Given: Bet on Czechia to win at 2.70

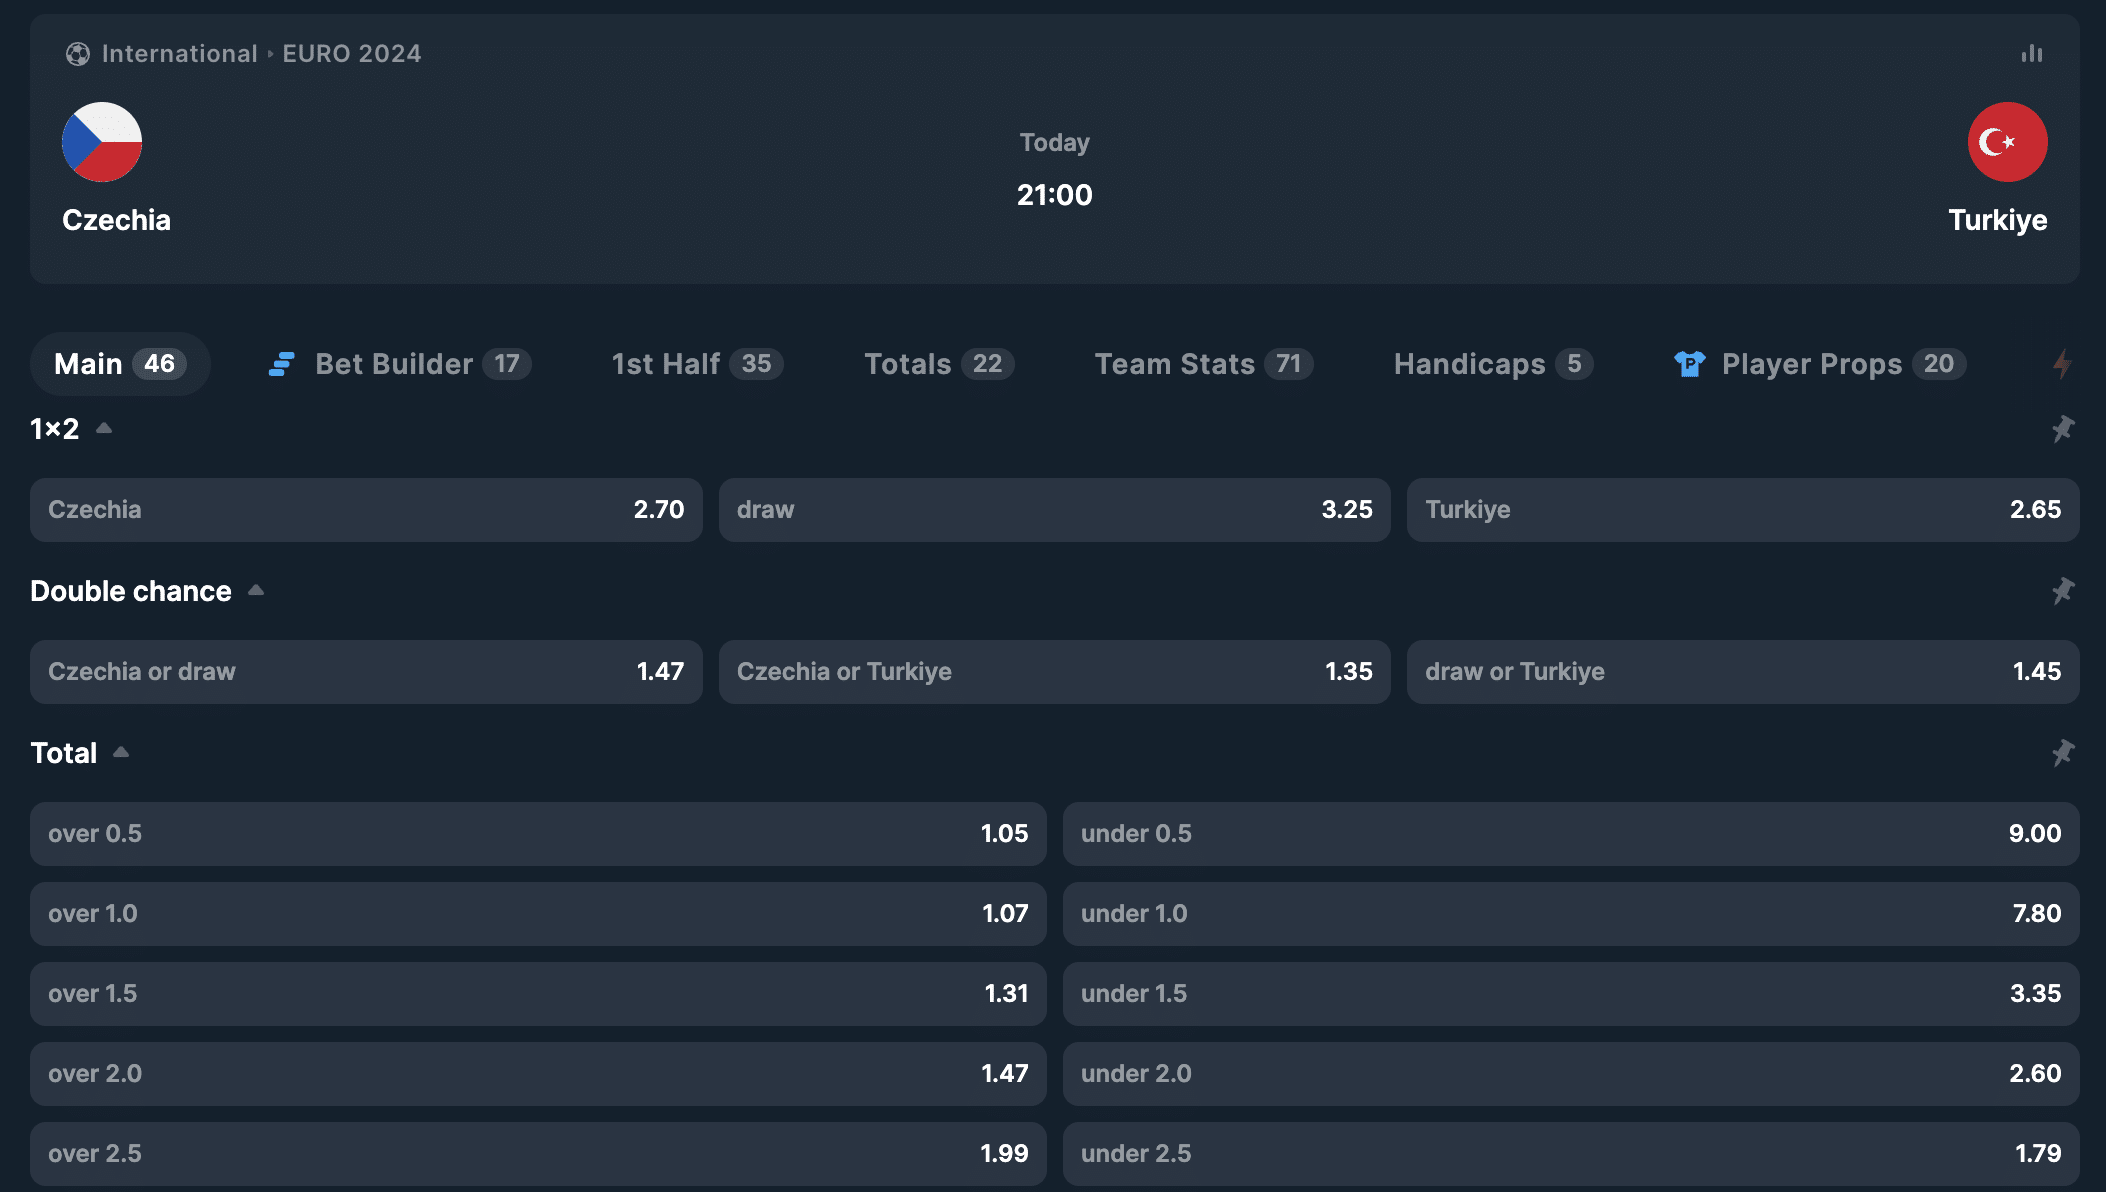Looking at the screenshot, I should point(366,510).
